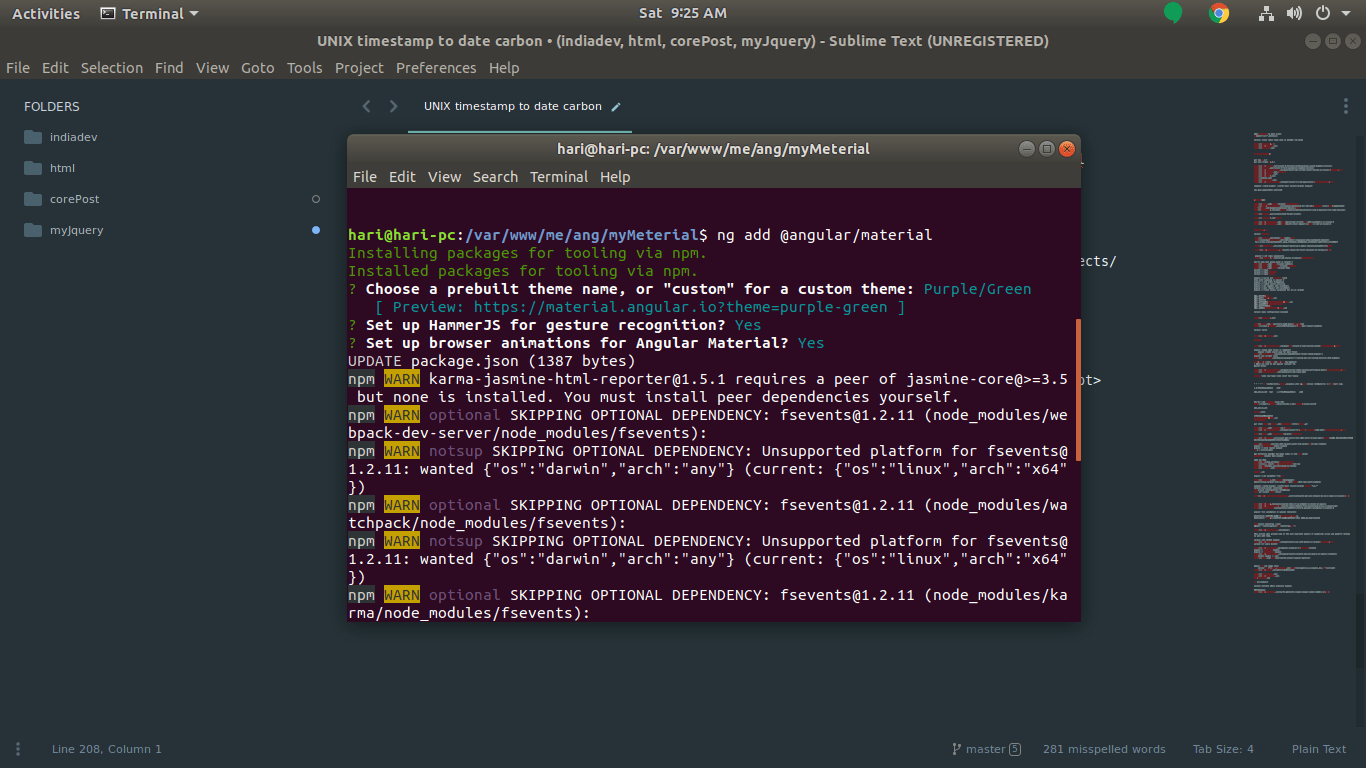Open the Tab Size: 4 selector
1366x768 pixels.
point(1222,748)
